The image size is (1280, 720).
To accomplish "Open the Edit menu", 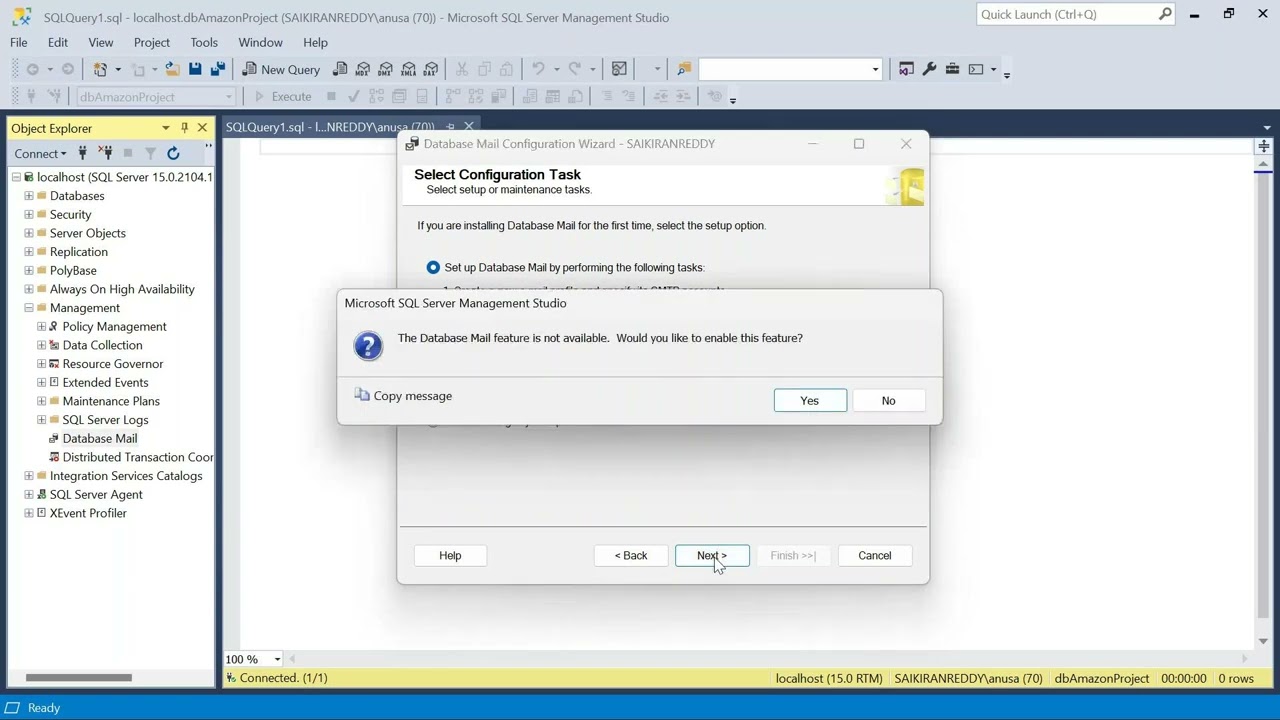I will [x=58, y=42].
